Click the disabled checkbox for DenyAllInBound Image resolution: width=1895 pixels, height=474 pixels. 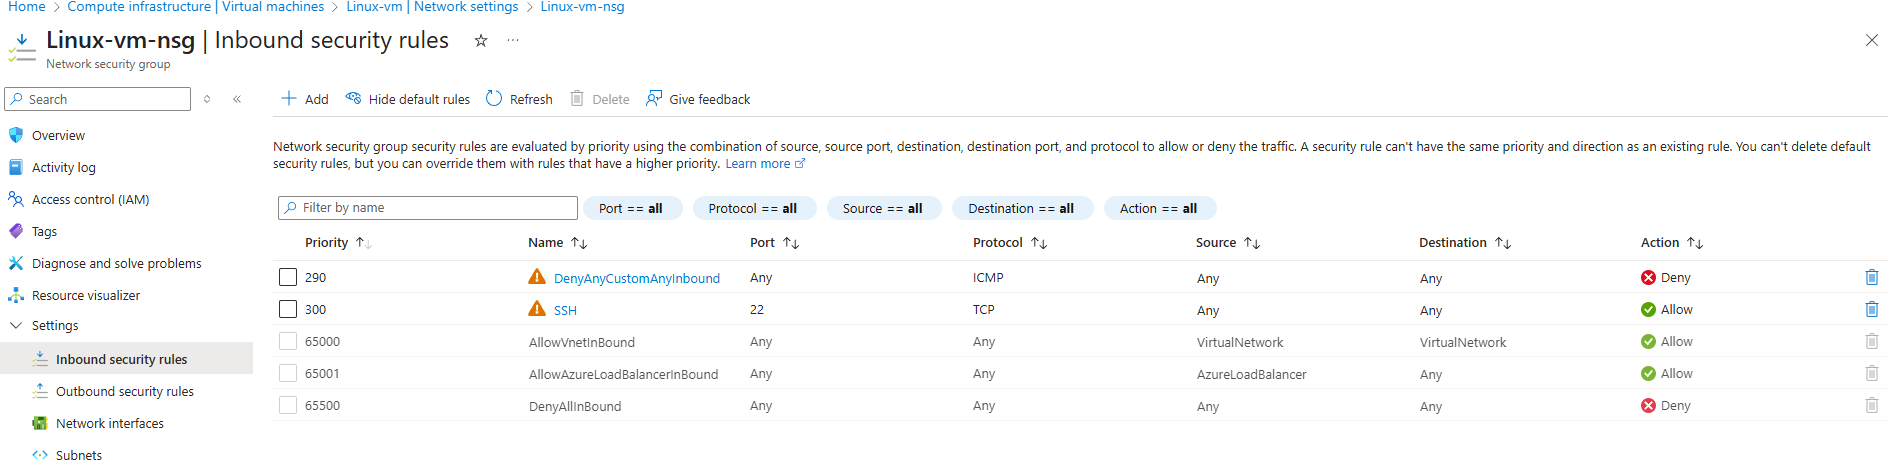tap(288, 405)
